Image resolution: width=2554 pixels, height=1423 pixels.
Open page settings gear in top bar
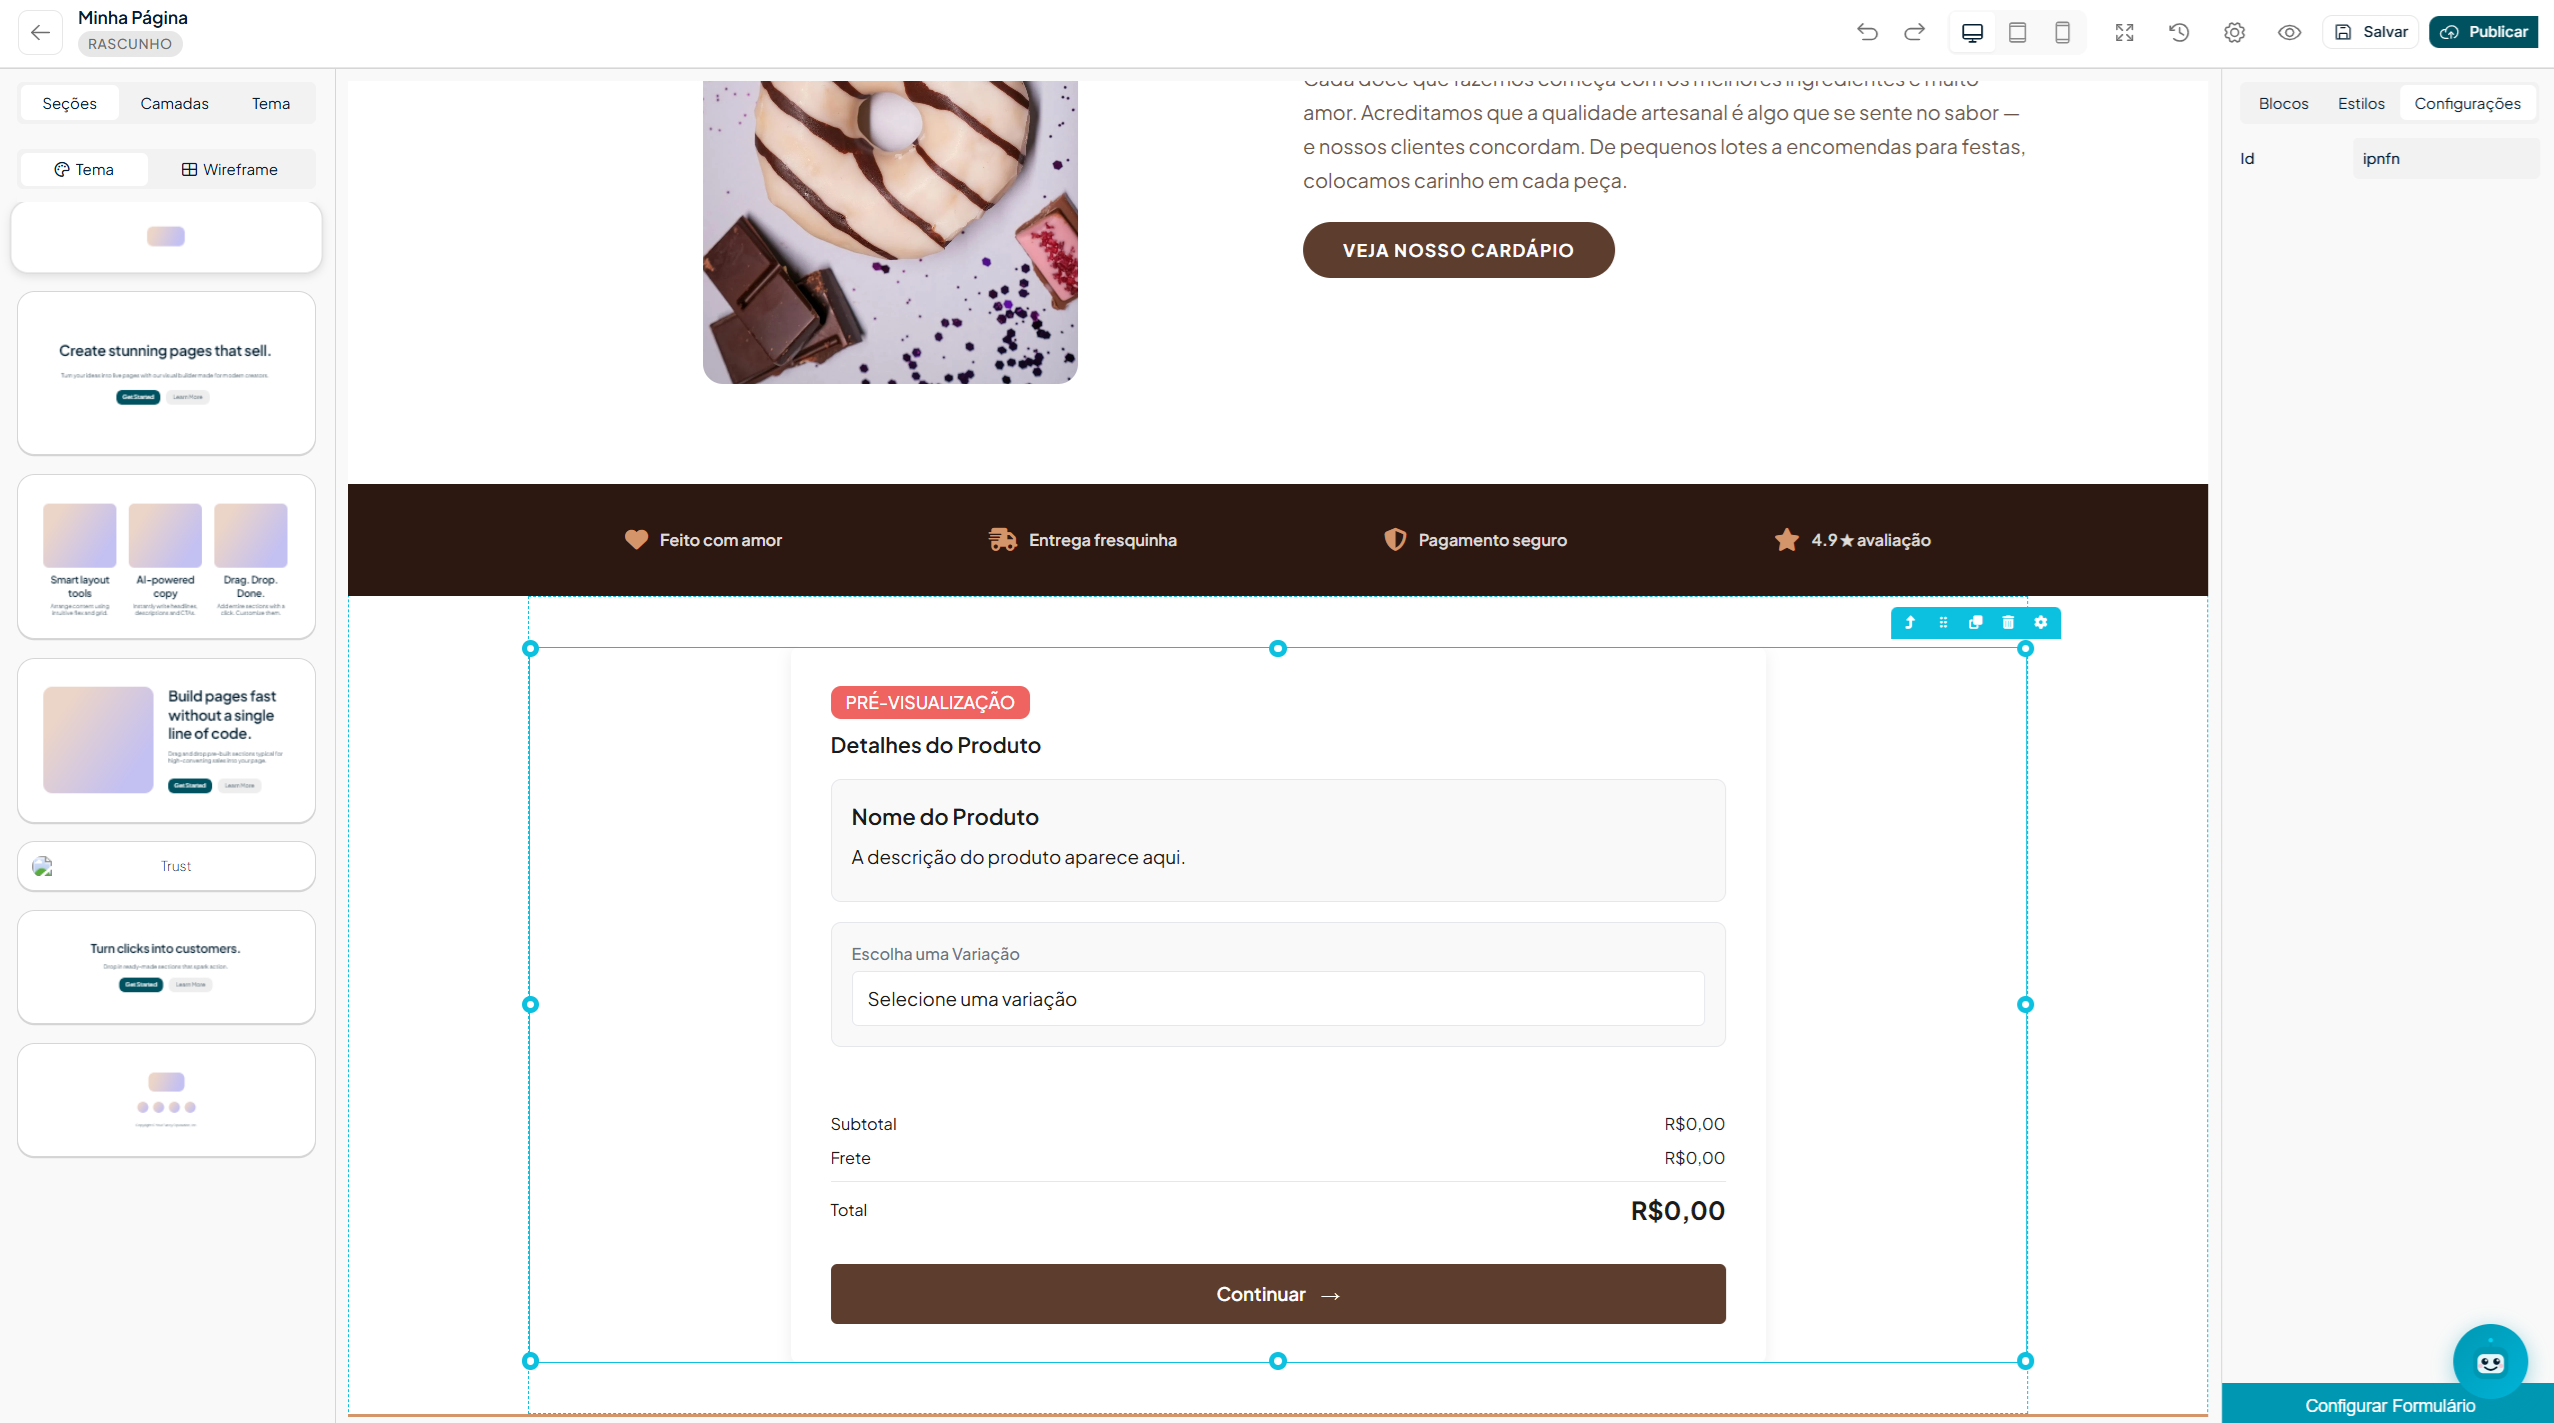pyautogui.click(x=2234, y=32)
